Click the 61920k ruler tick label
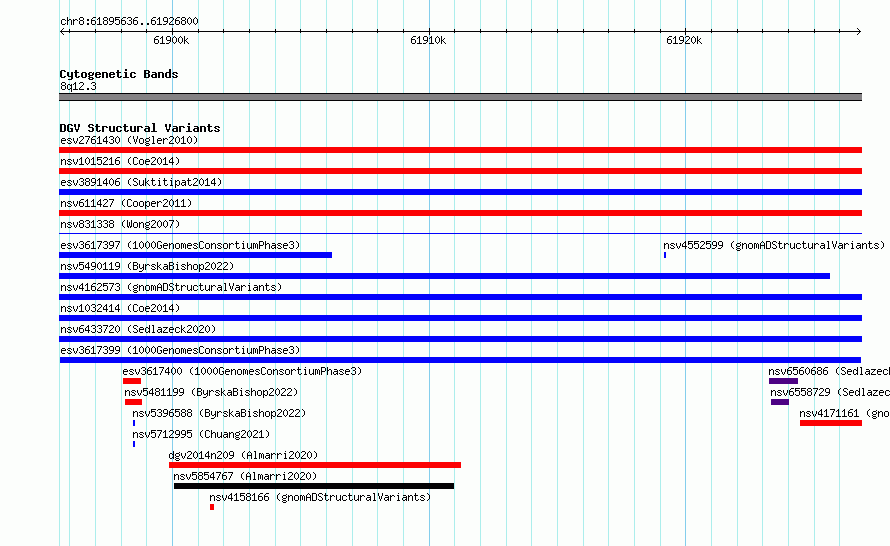The image size is (890, 546). [684, 40]
